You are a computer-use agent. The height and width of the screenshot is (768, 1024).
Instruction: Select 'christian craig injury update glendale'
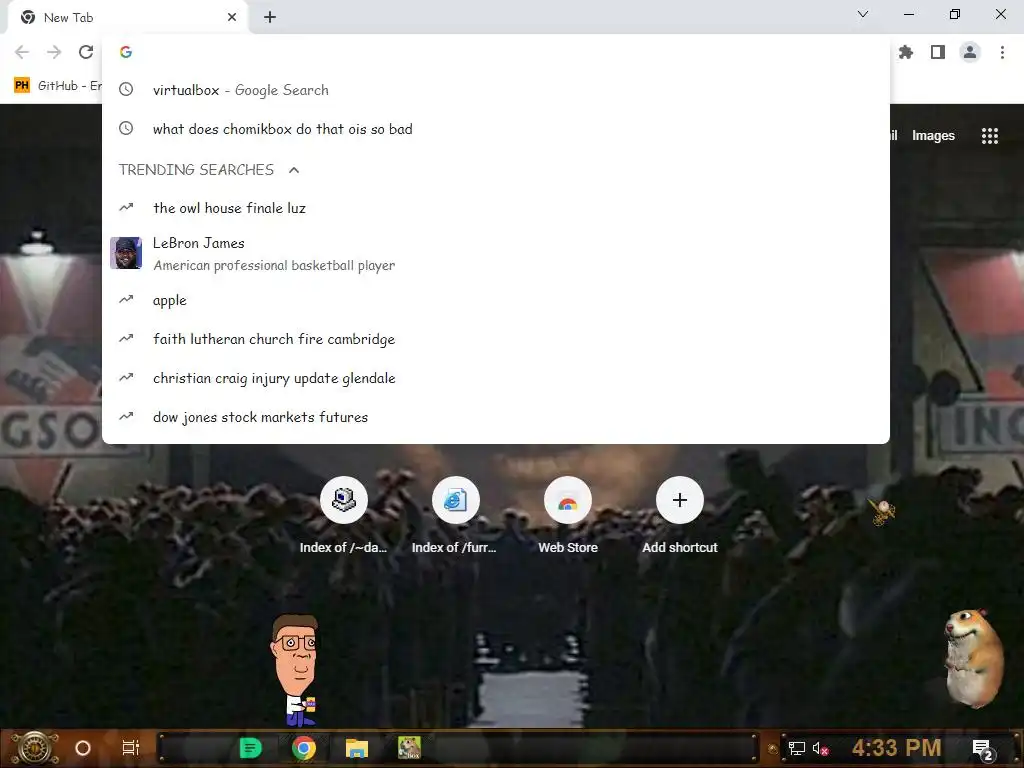[x=496, y=378]
